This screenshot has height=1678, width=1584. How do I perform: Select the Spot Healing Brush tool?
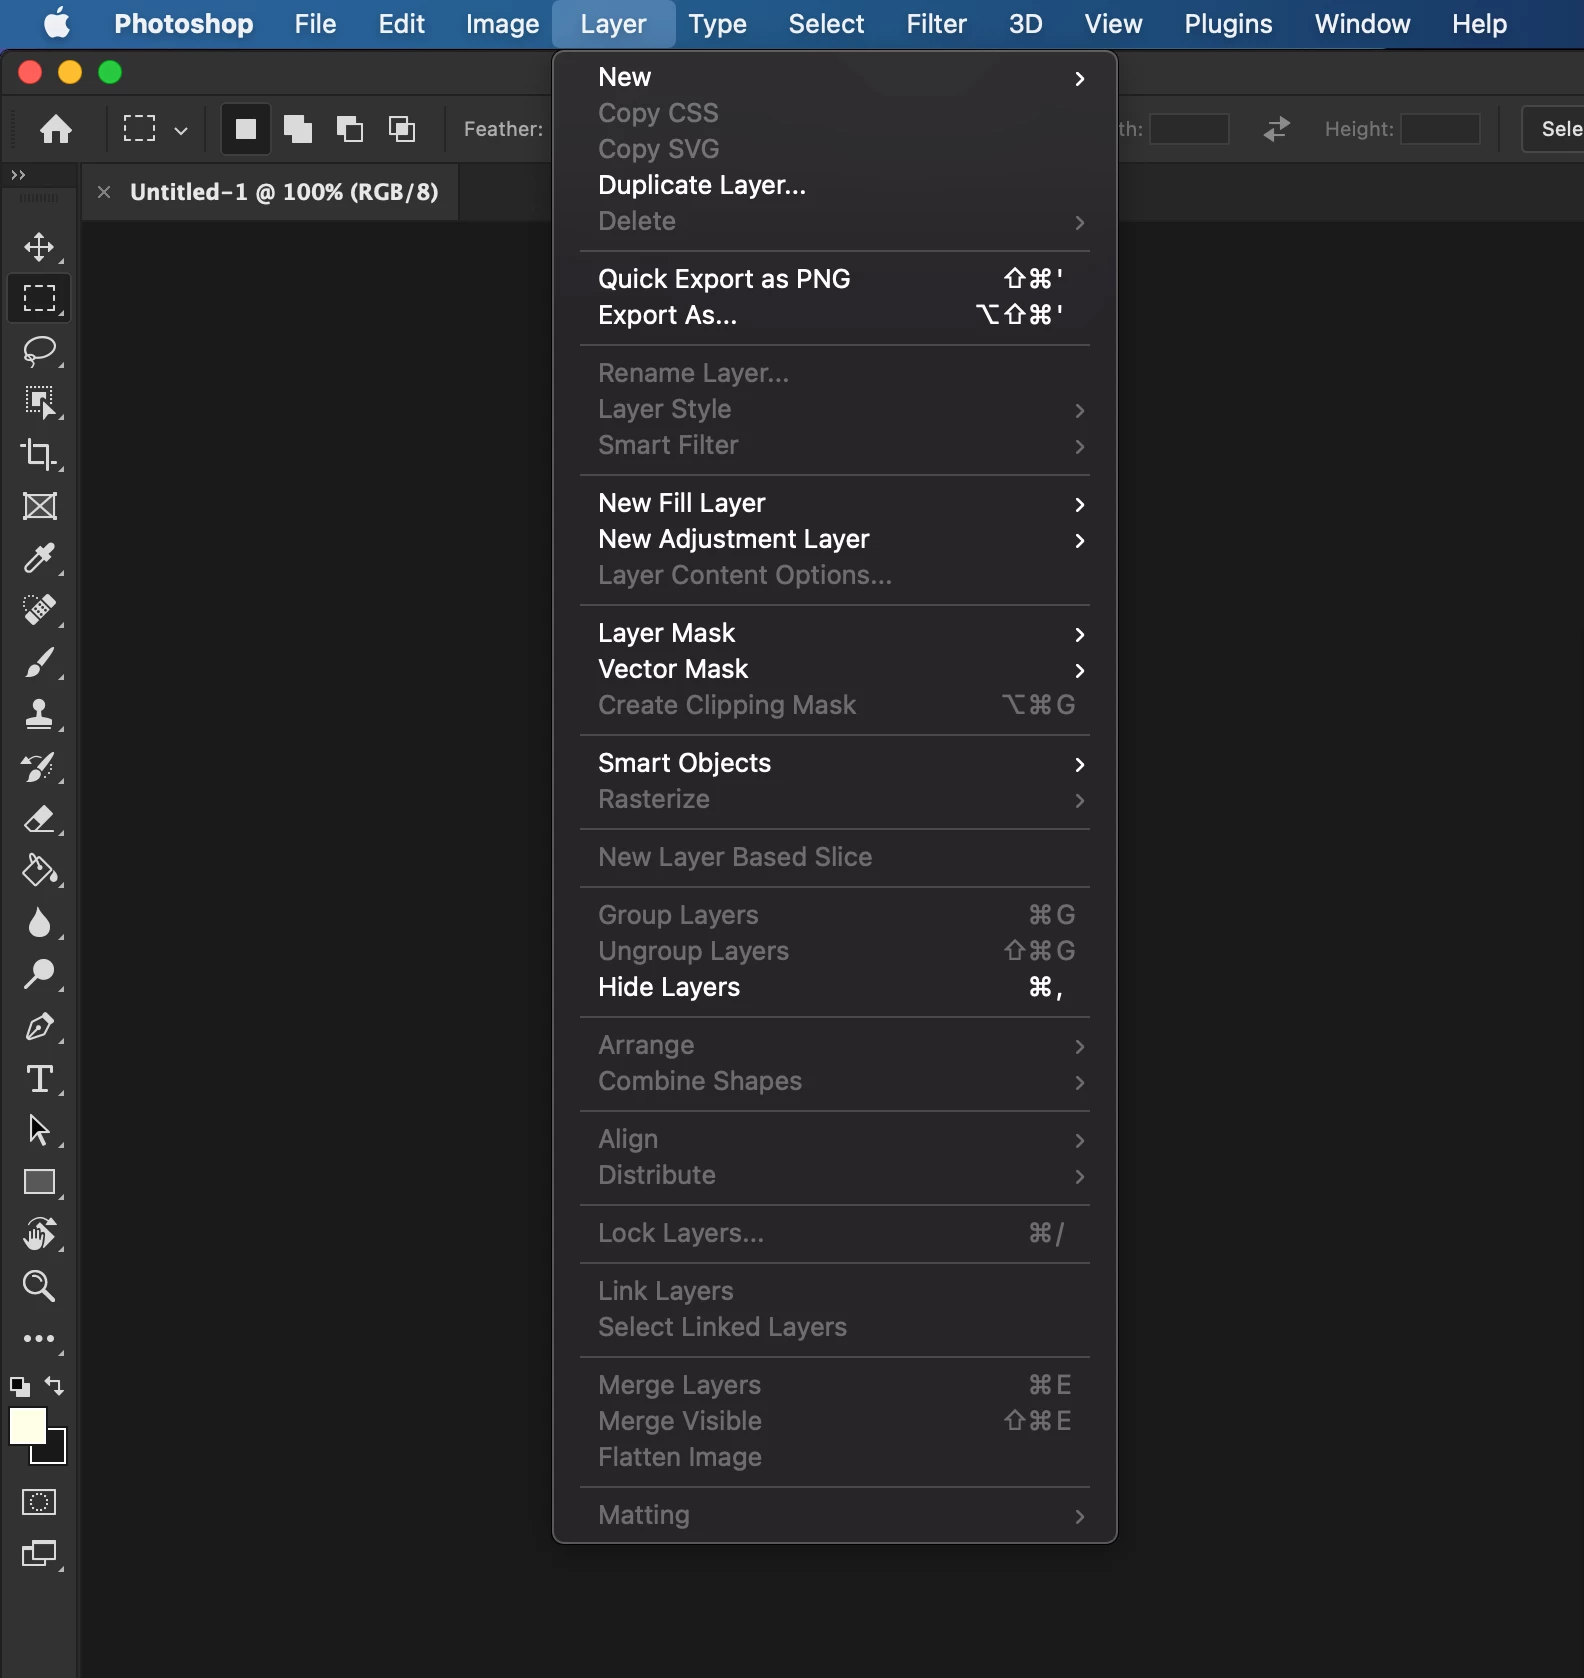click(39, 610)
